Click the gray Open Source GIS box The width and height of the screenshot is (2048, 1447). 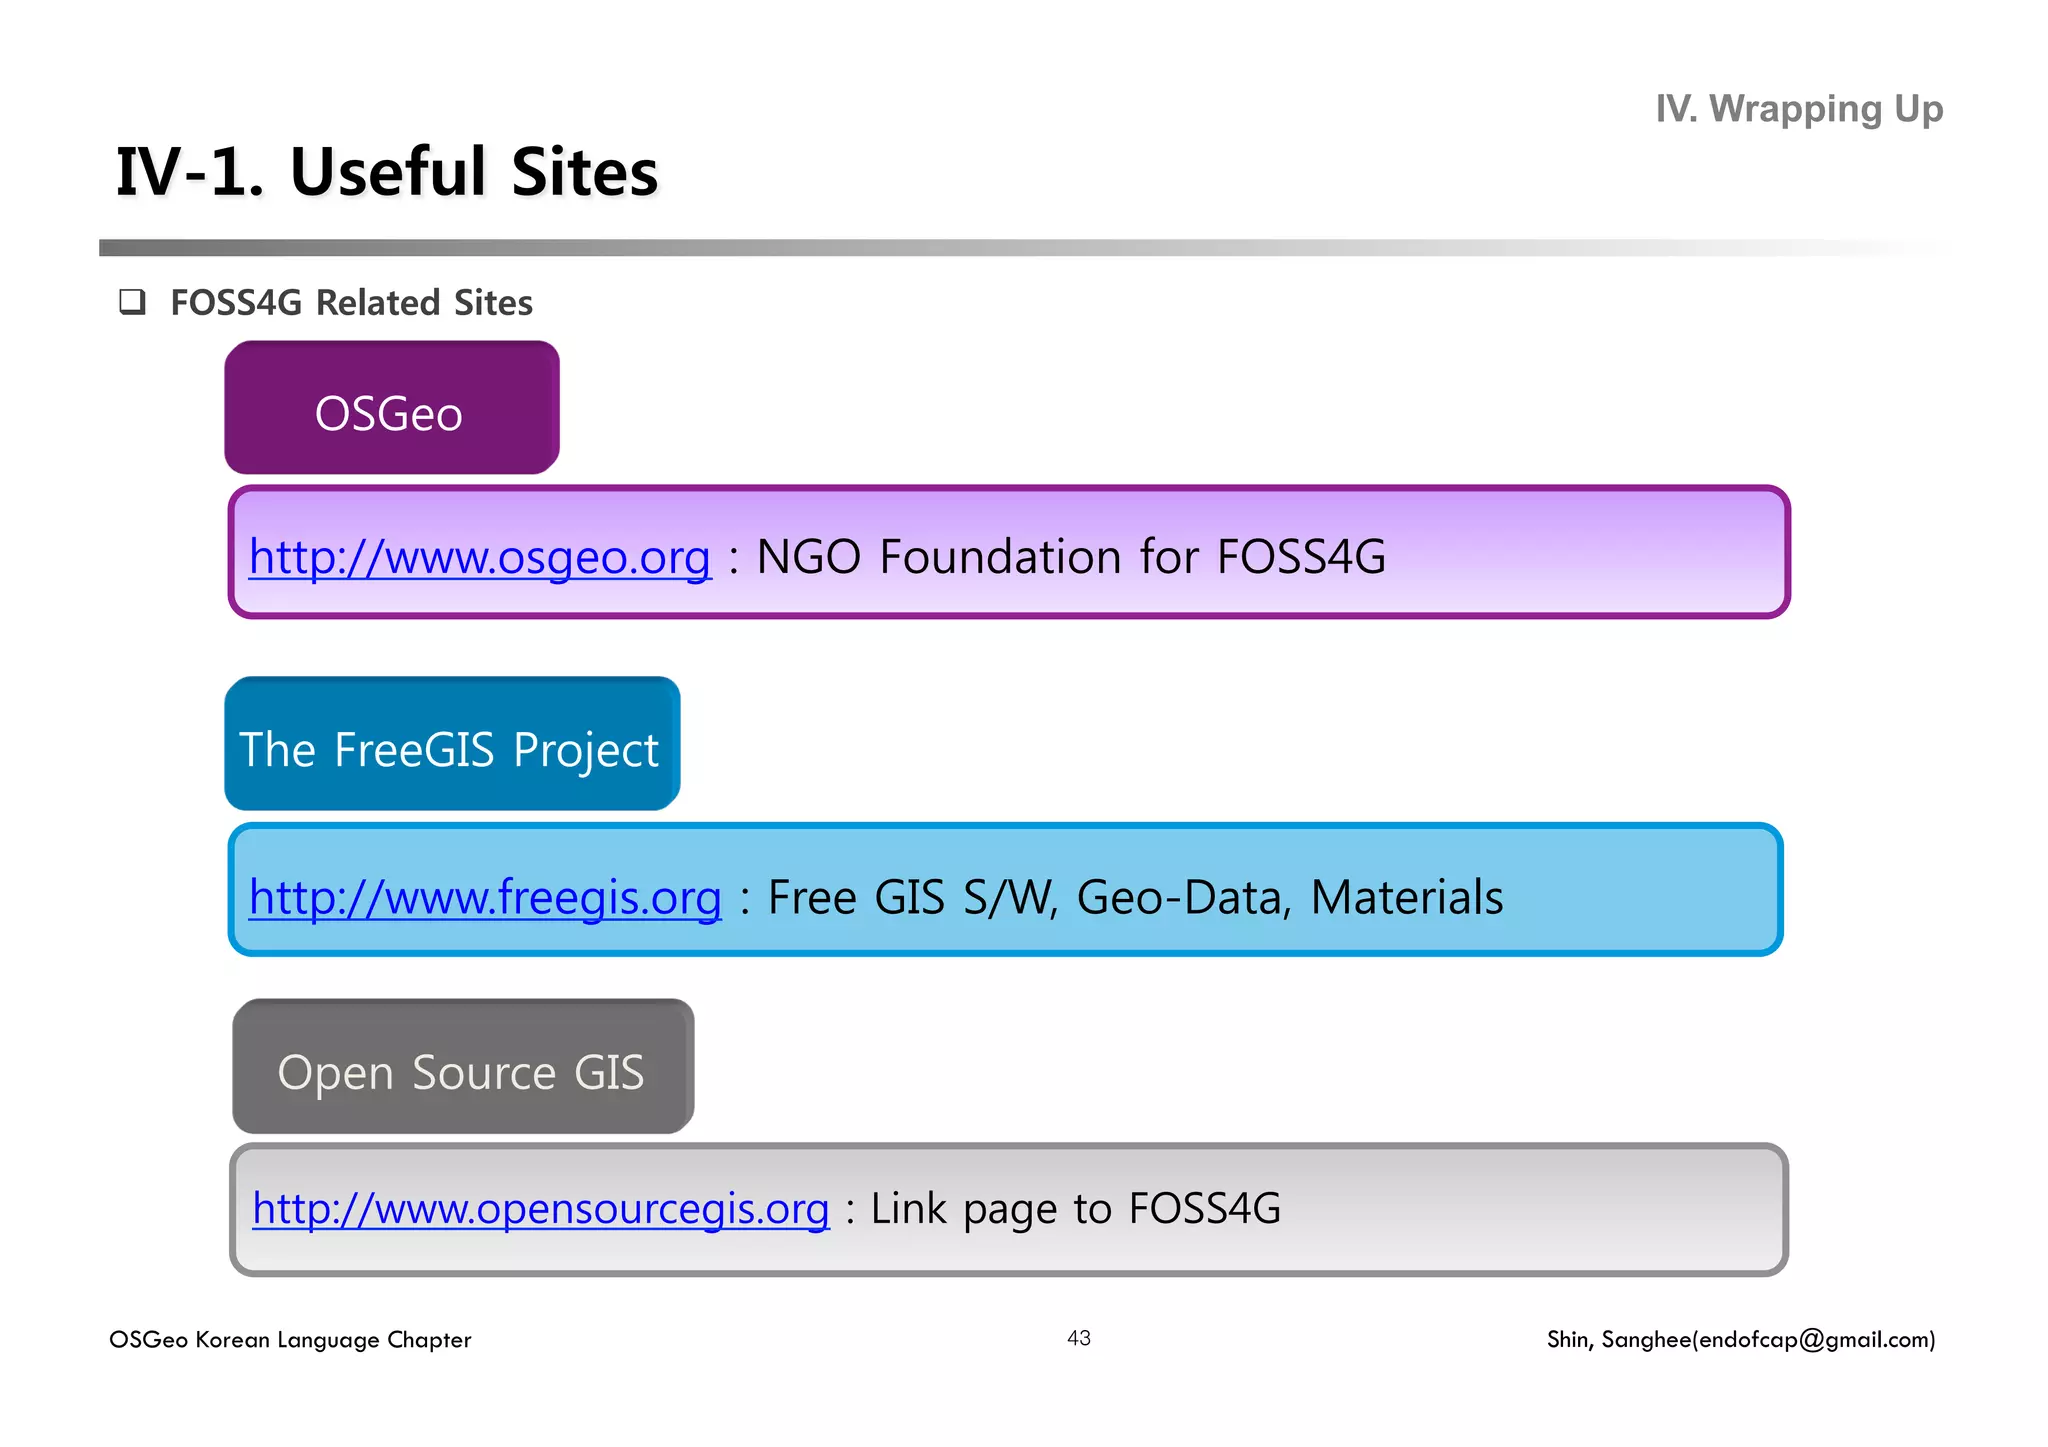[x=463, y=1068]
